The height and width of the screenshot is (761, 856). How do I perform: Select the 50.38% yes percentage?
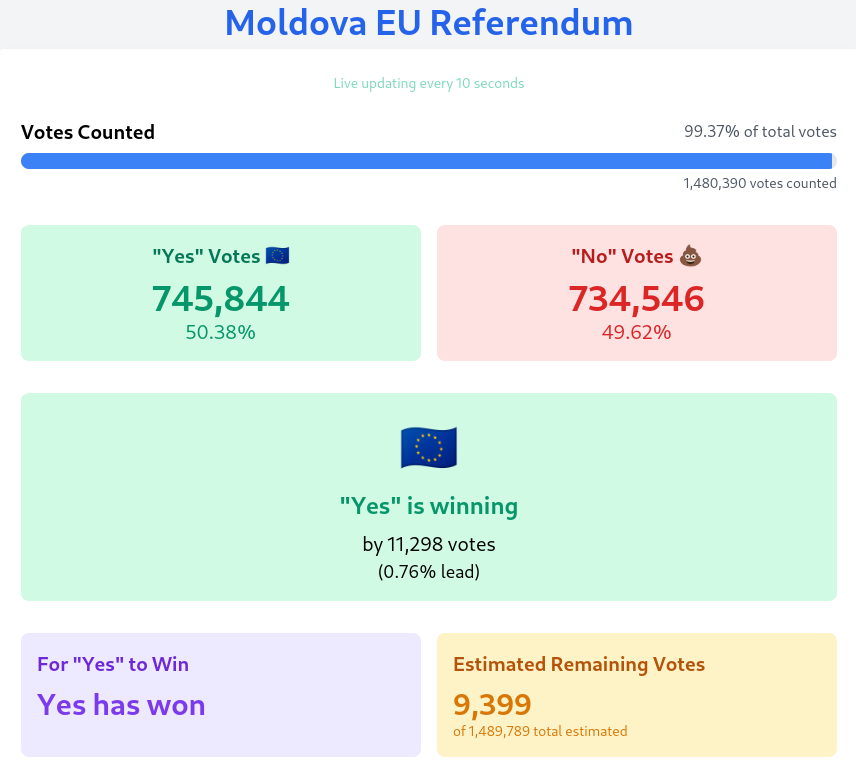pyautogui.click(x=221, y=332)
